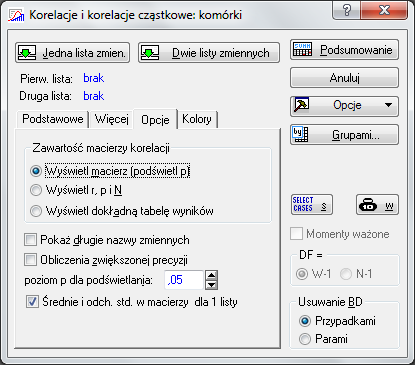Screen dimensions: 415x365
Task: Click the p-level value field
Action: (x=184, y=280)
